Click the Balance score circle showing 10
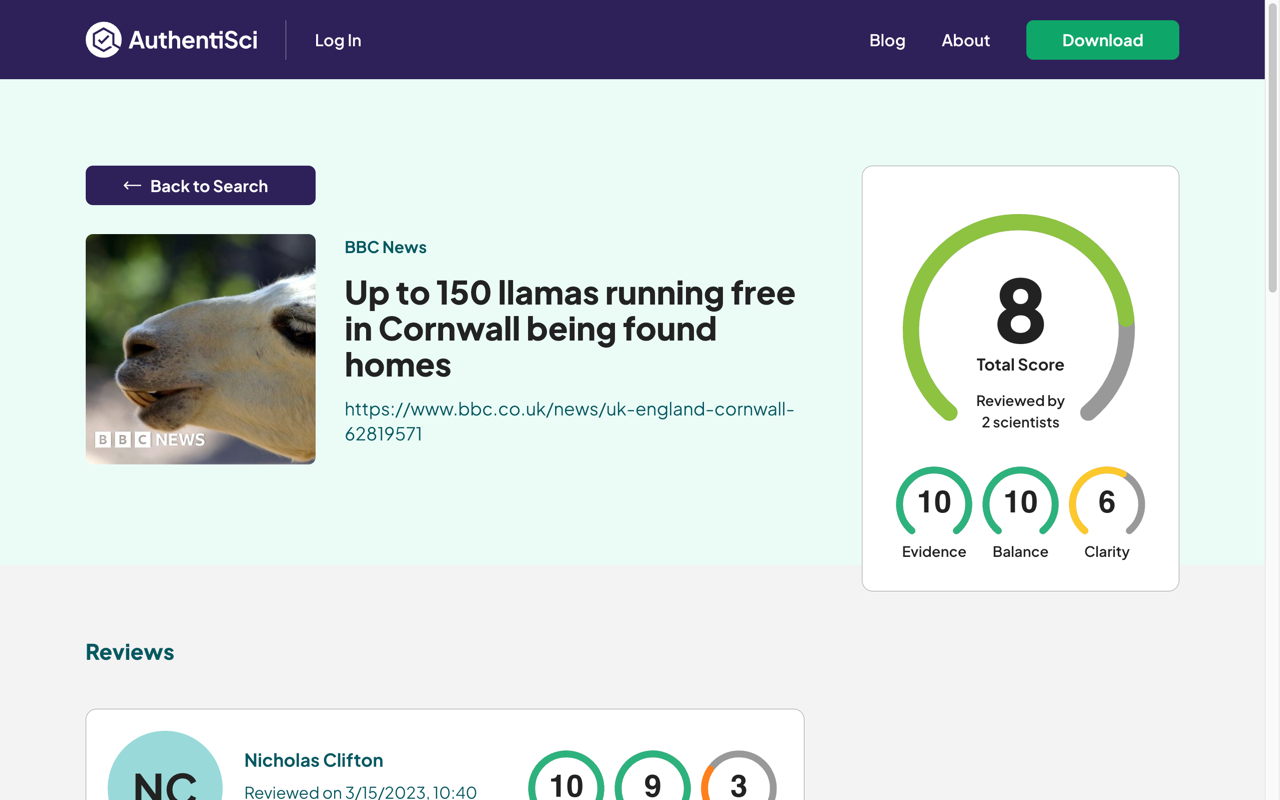The image size is (1280, 800). 1020,502
